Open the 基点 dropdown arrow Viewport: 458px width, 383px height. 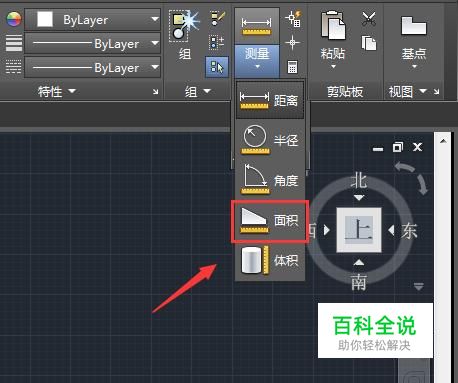pyautogui.click(x=414, y=66)
